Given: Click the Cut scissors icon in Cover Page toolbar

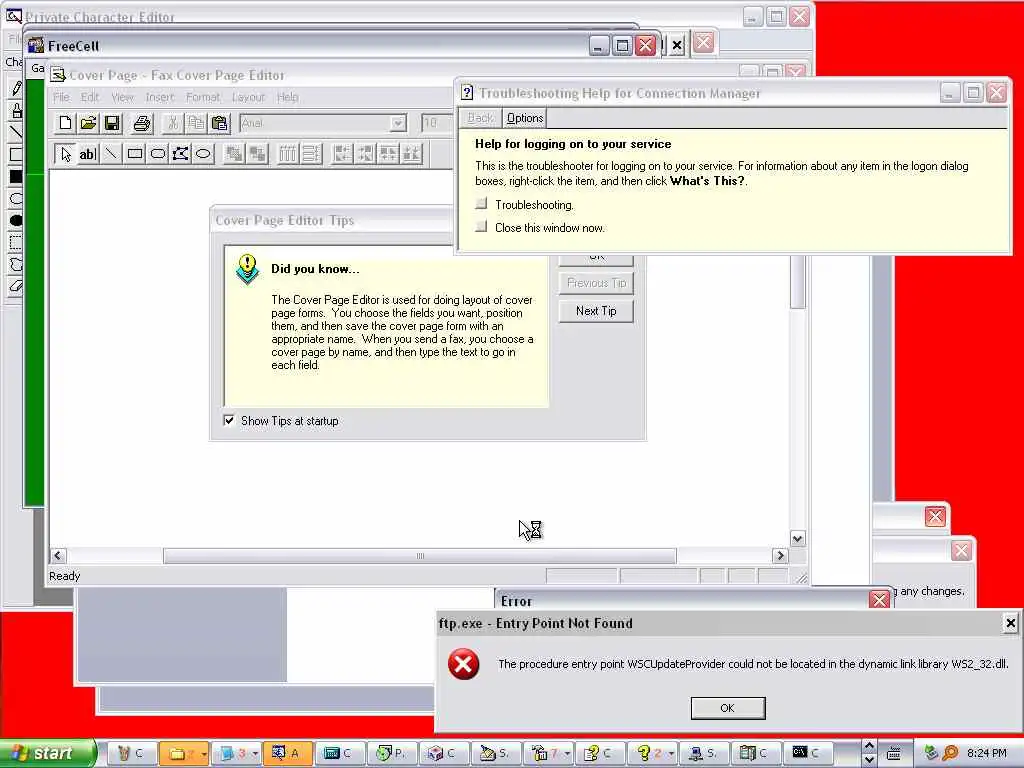Looking at the screenshot, I should [172, 123].
